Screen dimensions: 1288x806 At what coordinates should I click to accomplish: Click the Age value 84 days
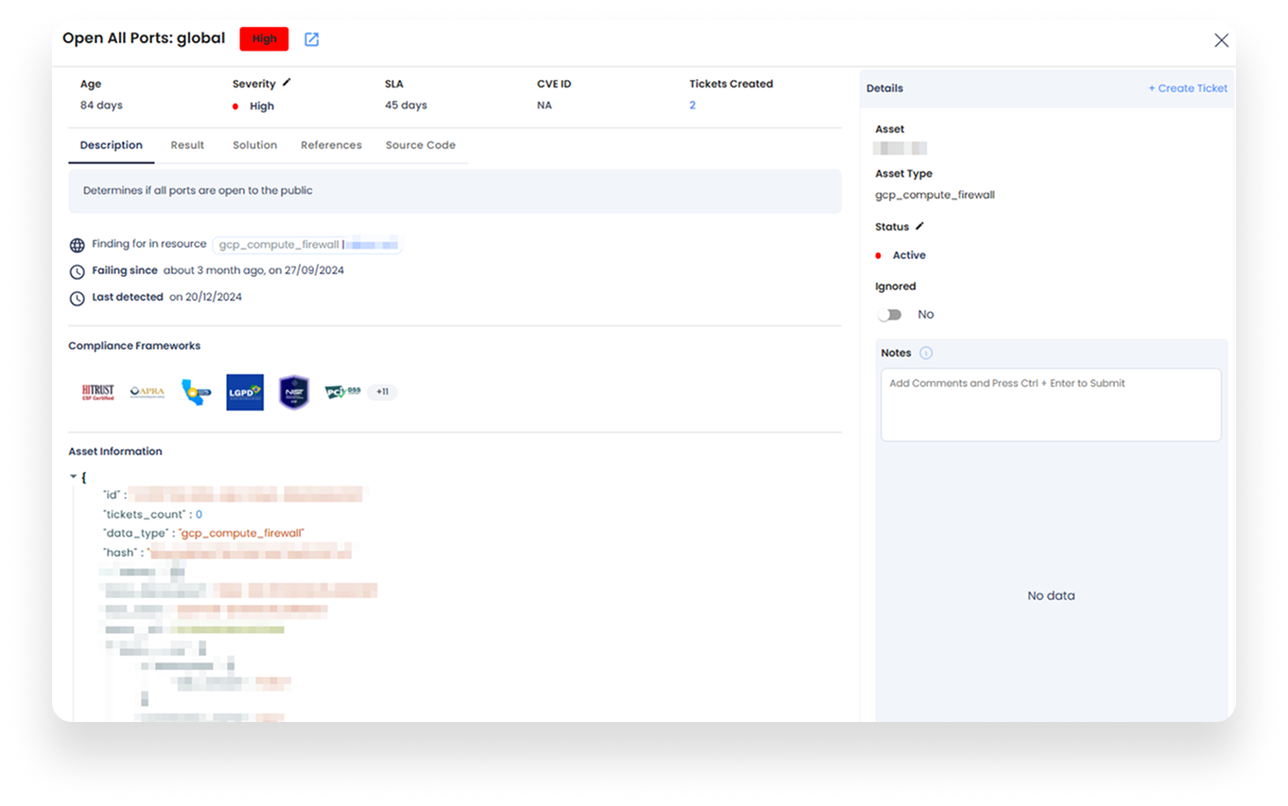click(101, 105)
